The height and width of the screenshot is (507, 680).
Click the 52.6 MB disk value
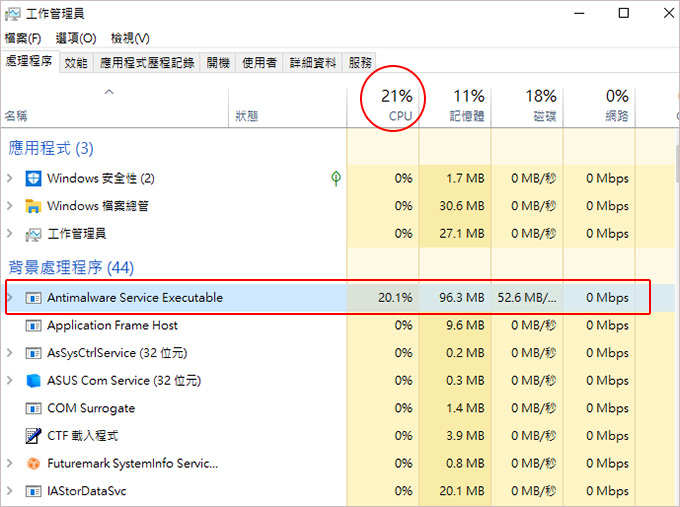pos(527,298)
